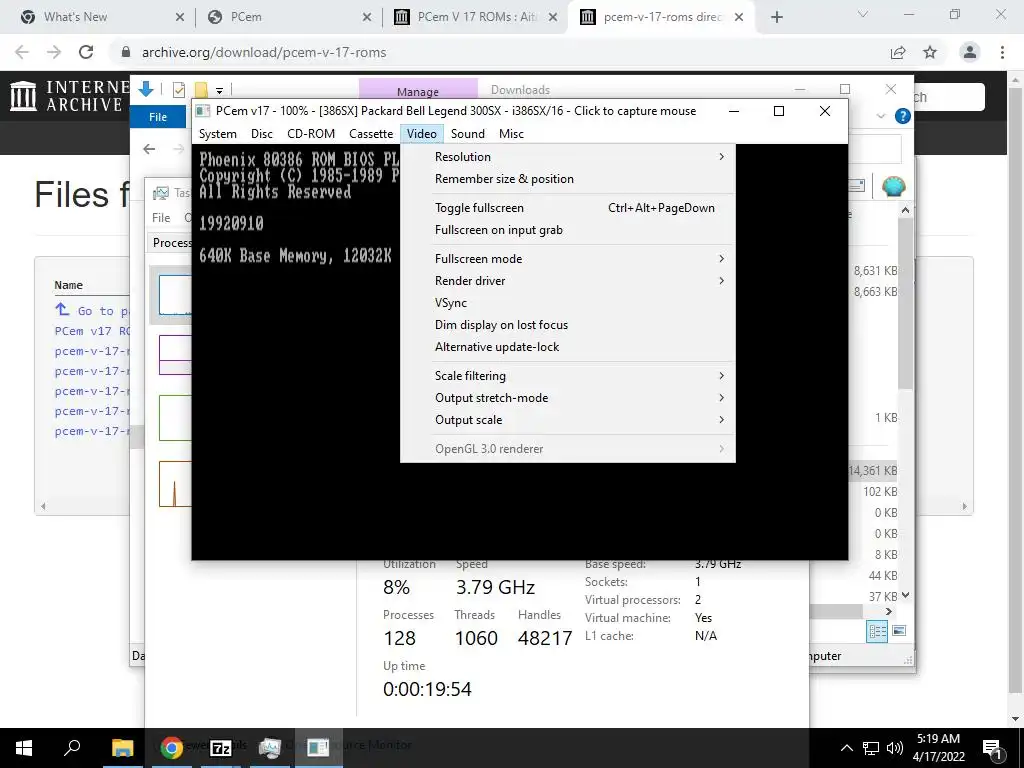
Task: Switch Explorer to large icons view
Action: [899, 631]
